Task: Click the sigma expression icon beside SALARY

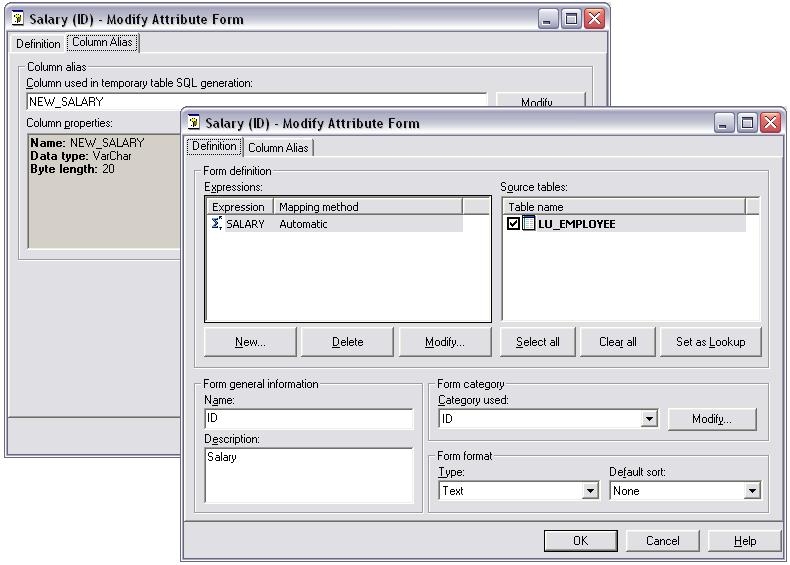Action: tap(217, 223)
